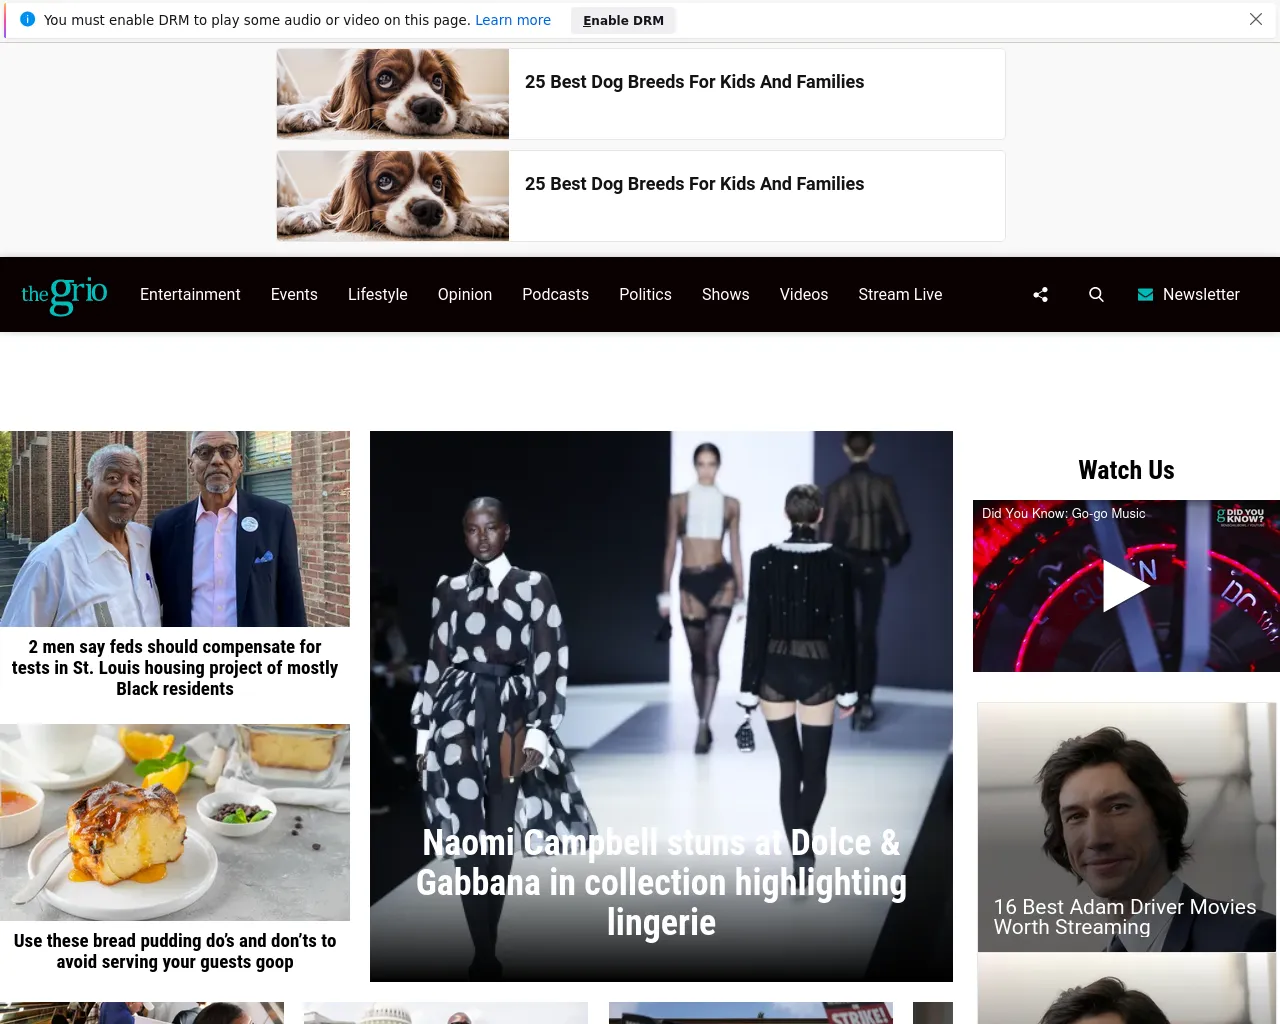The width and height of the screenshot is (1280, 1024).
Task: Click second '25 Best Dog Breeds' headline
Action: coord(694,184)
